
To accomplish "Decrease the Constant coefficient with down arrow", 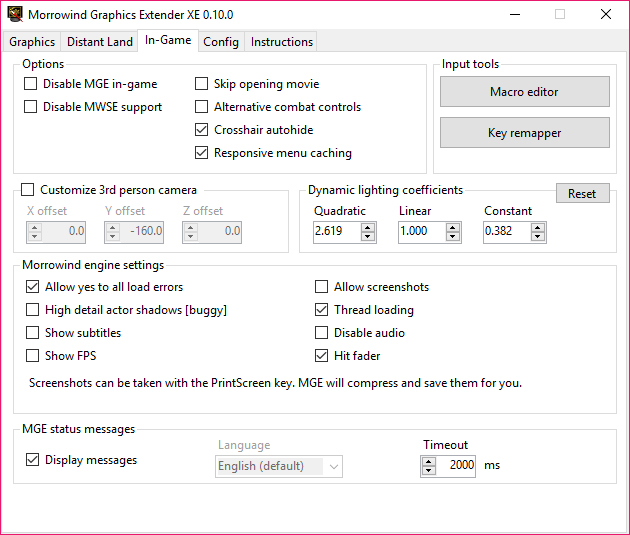I will [x=538, y=237].
